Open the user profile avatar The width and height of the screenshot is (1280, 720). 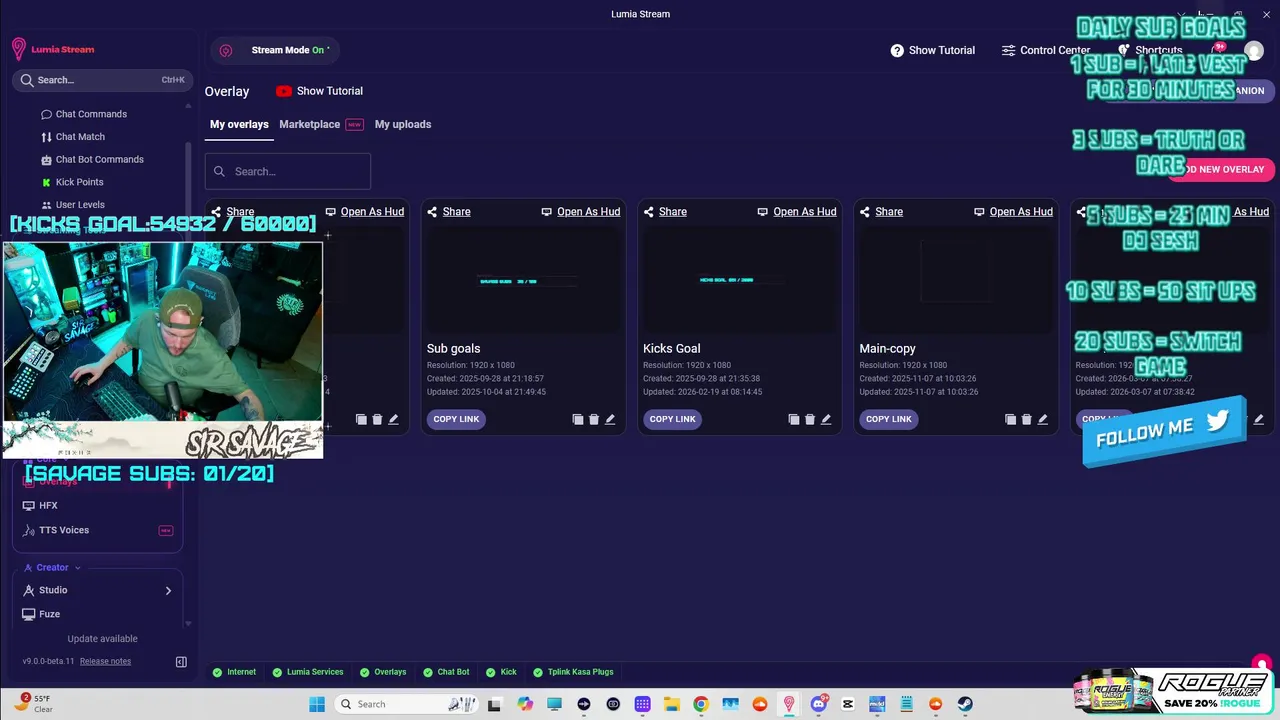[1253, 50]
